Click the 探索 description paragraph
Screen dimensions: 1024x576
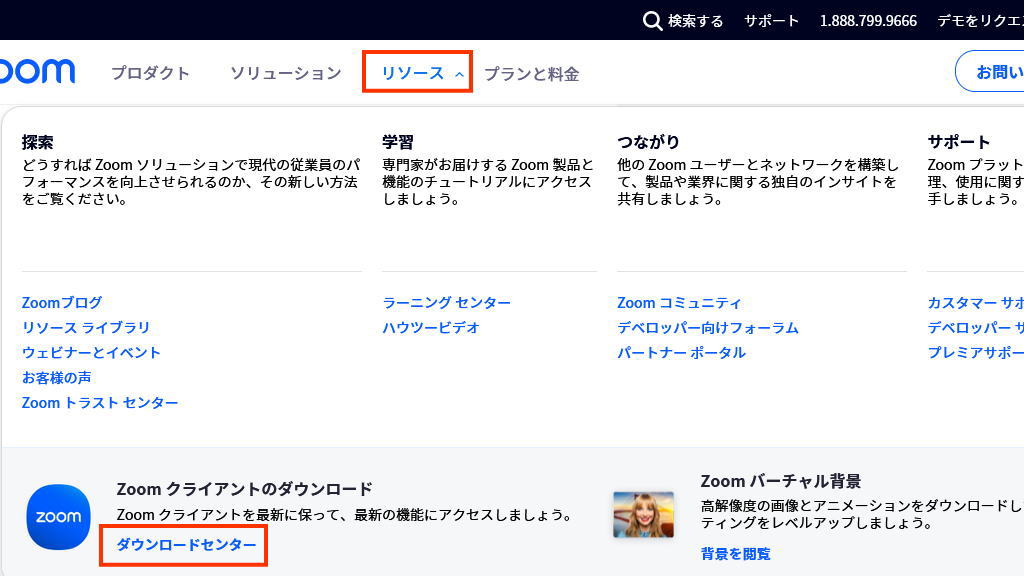click(x=191, y=182)
